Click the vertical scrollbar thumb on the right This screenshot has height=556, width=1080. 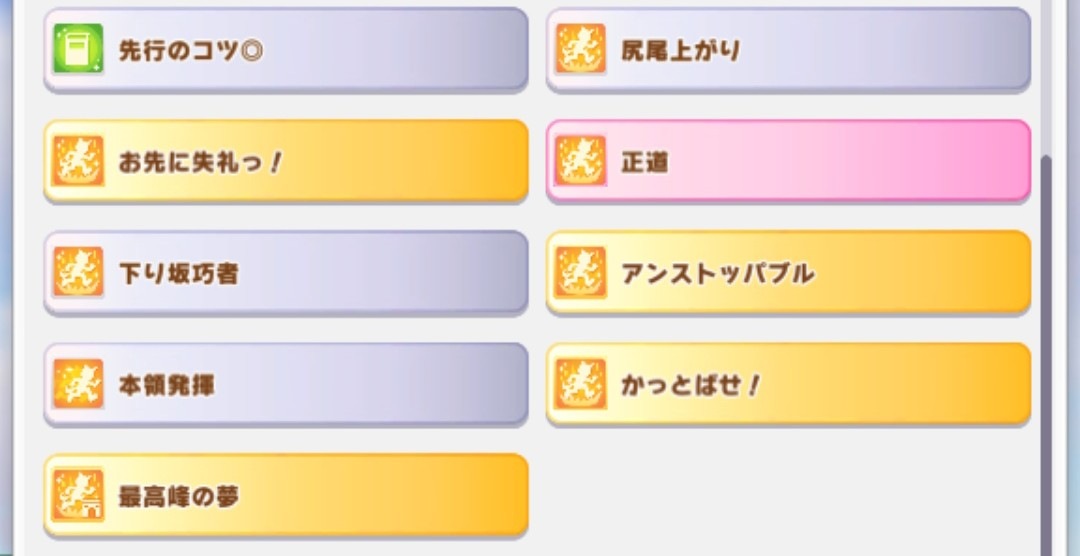pyautogui.click(x=1046, y=355)
